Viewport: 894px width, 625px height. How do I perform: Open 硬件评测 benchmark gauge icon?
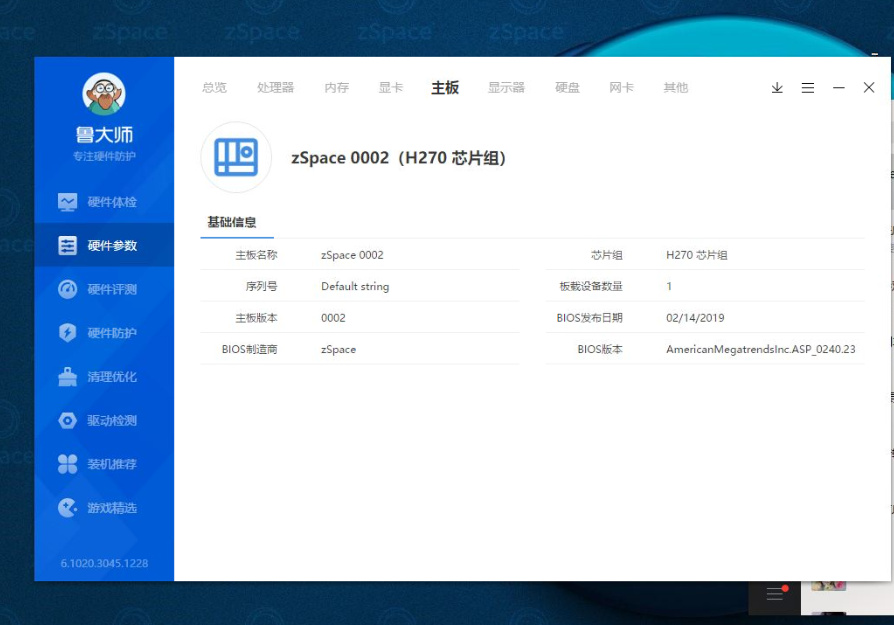coord(67,289)
